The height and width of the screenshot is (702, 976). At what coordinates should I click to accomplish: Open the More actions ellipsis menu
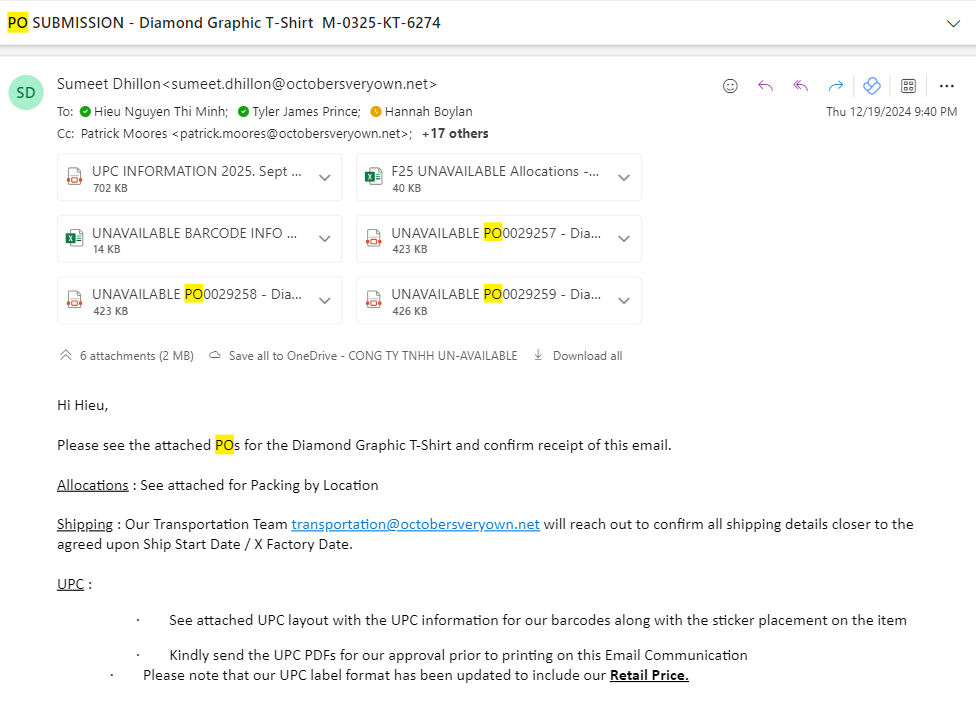947,86
